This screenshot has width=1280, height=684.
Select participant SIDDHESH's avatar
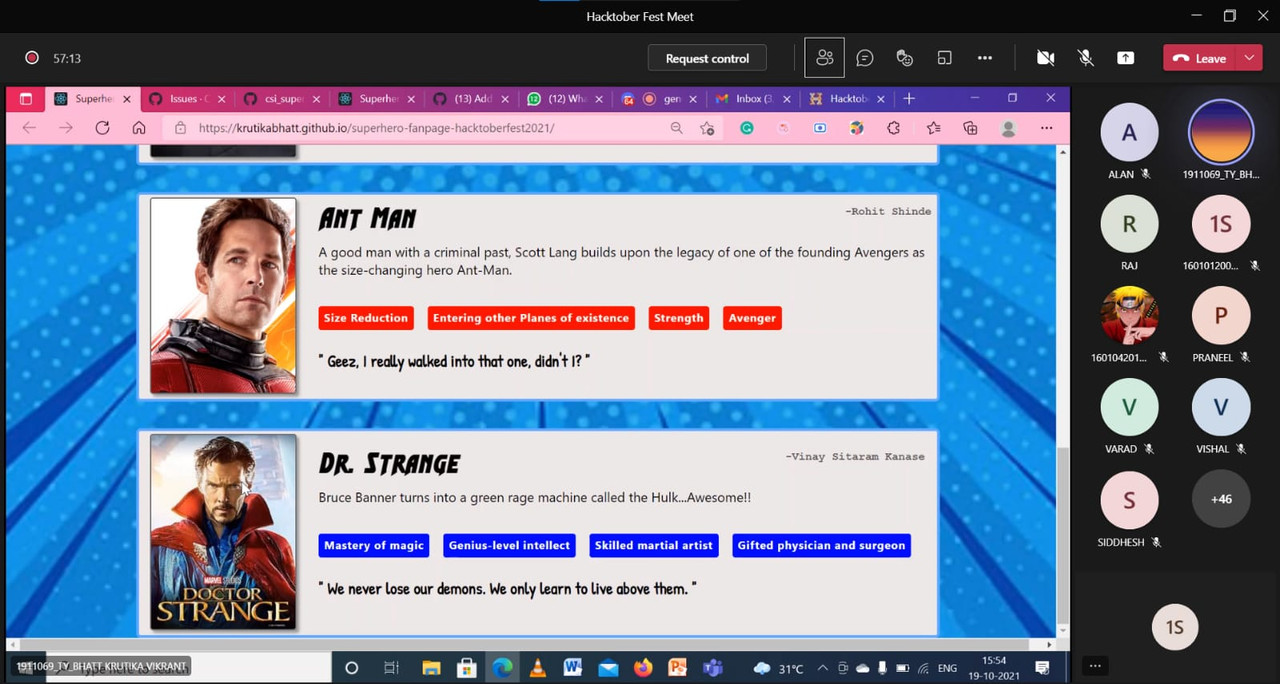(x=1129, y=500)
